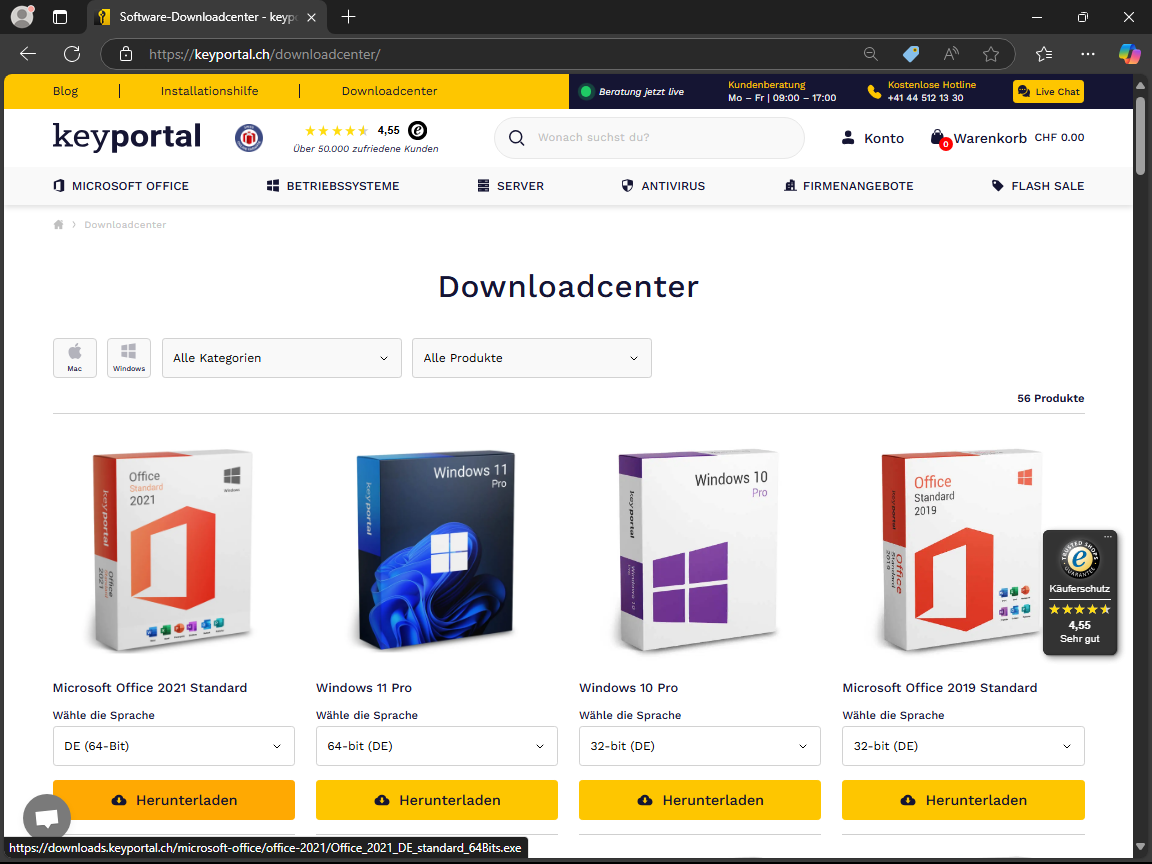The height and width of the screenshot is (864, 1152).
Task: Click the home breadcrumb icon
Action: 59,225
